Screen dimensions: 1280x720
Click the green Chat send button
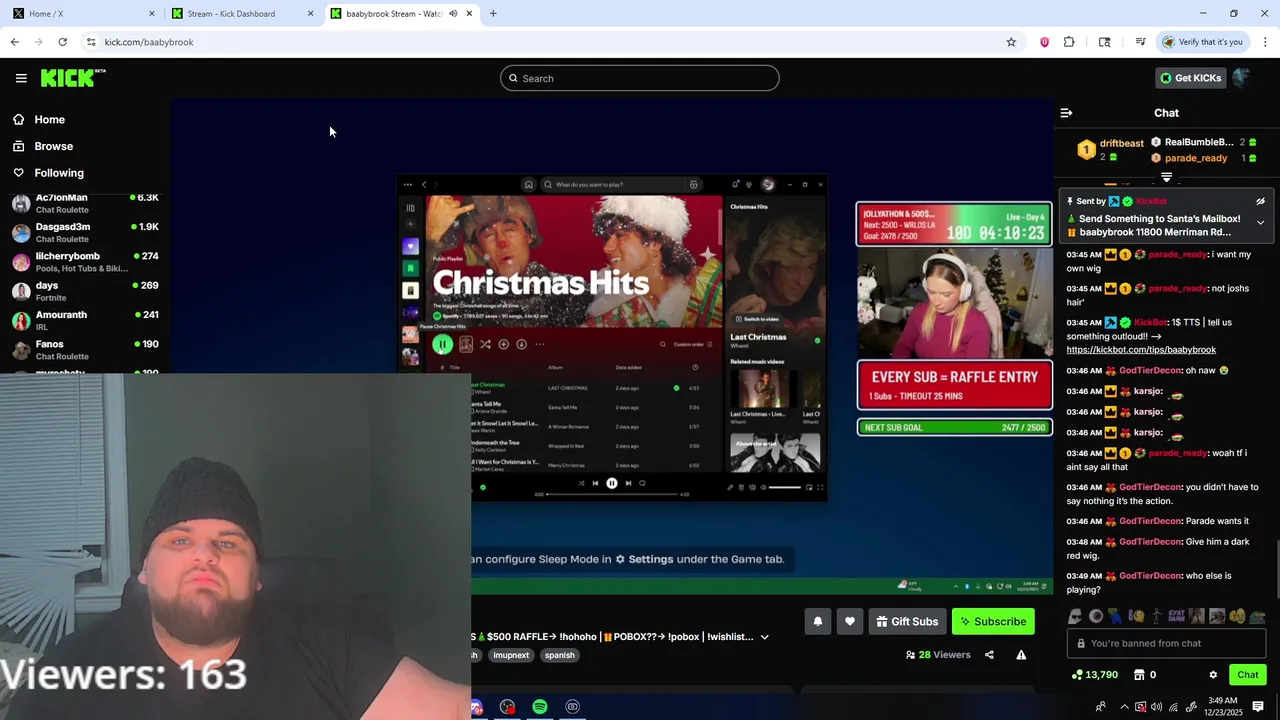[x=1247, y=675]
